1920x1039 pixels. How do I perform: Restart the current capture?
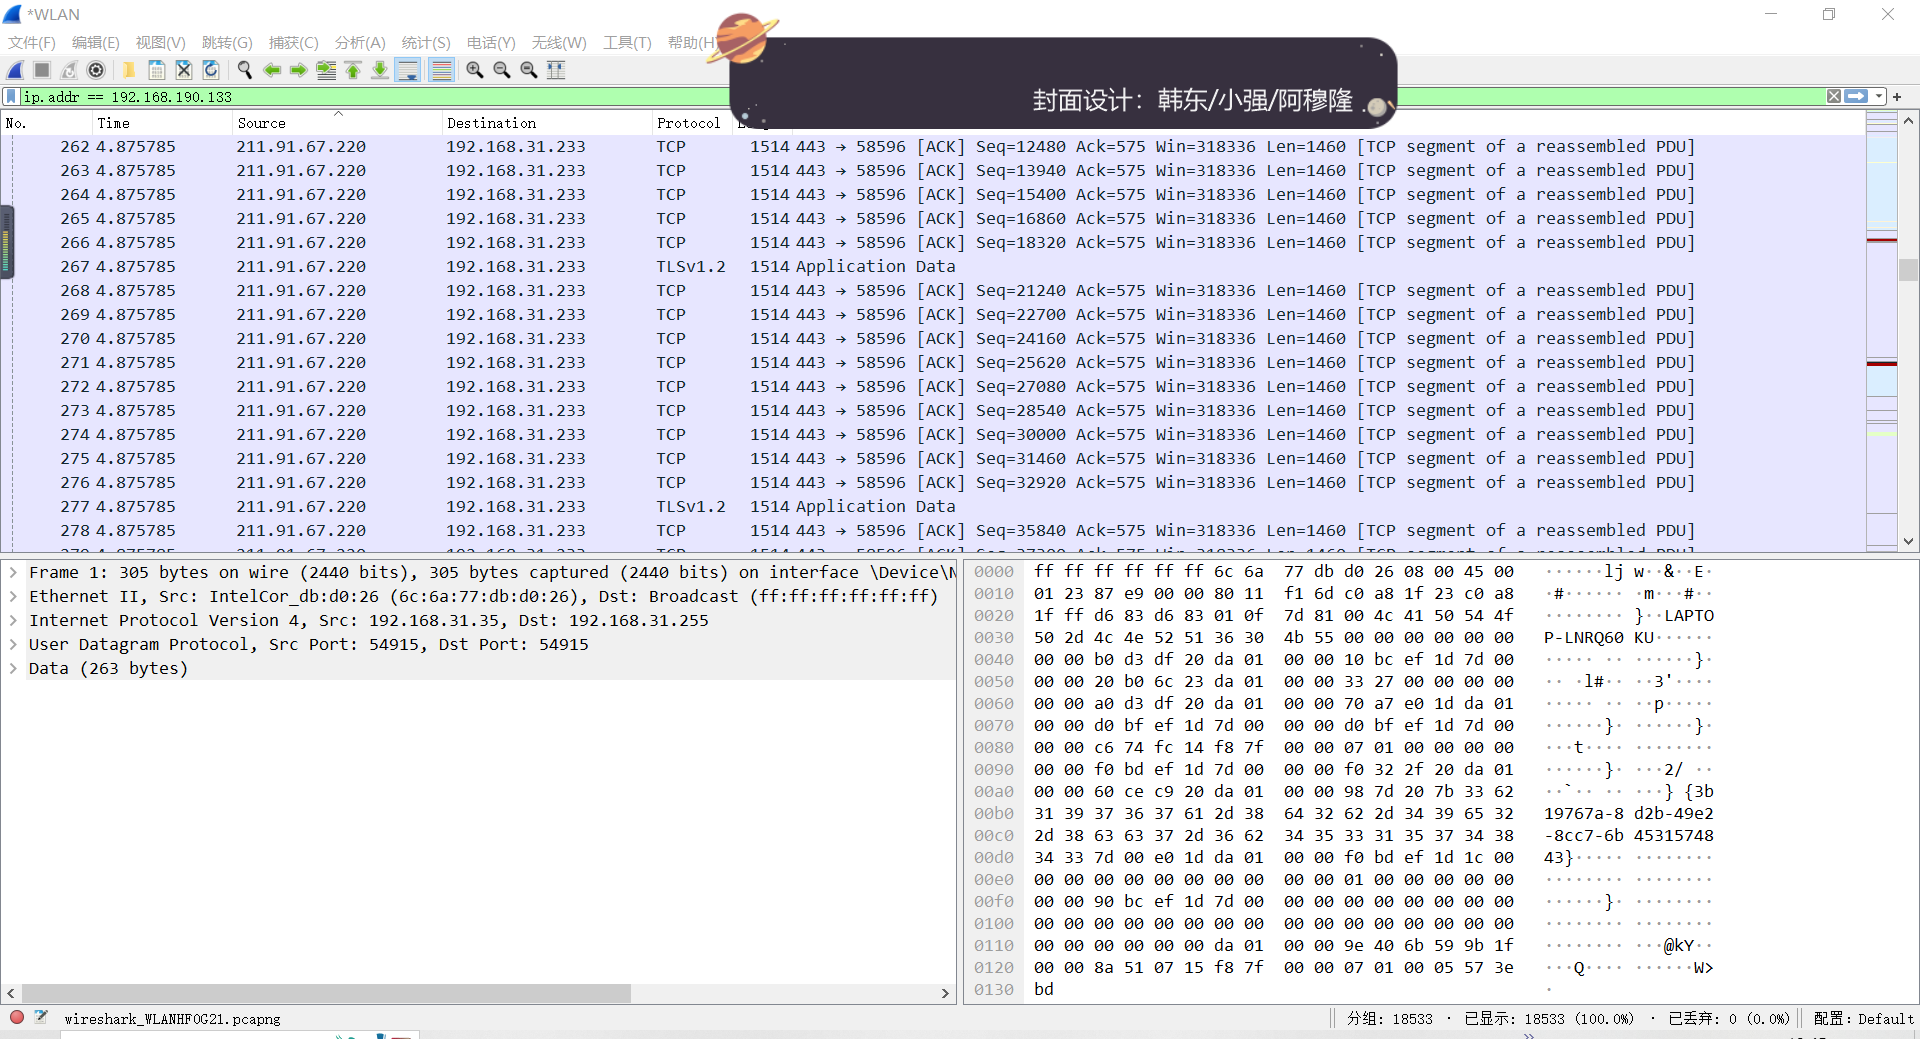click(x=69, y=70)
